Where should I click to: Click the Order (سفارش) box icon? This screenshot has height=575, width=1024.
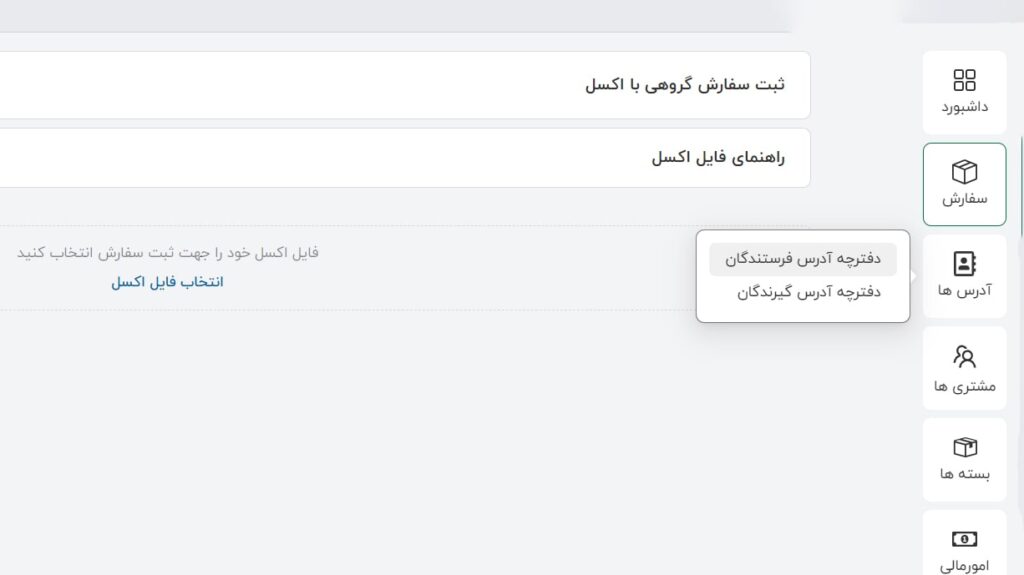pos(964,171)
